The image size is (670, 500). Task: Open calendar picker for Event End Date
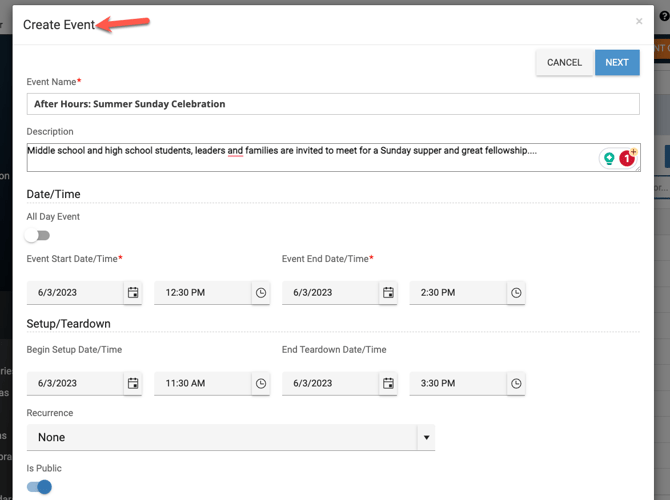[x=388, y=293]
